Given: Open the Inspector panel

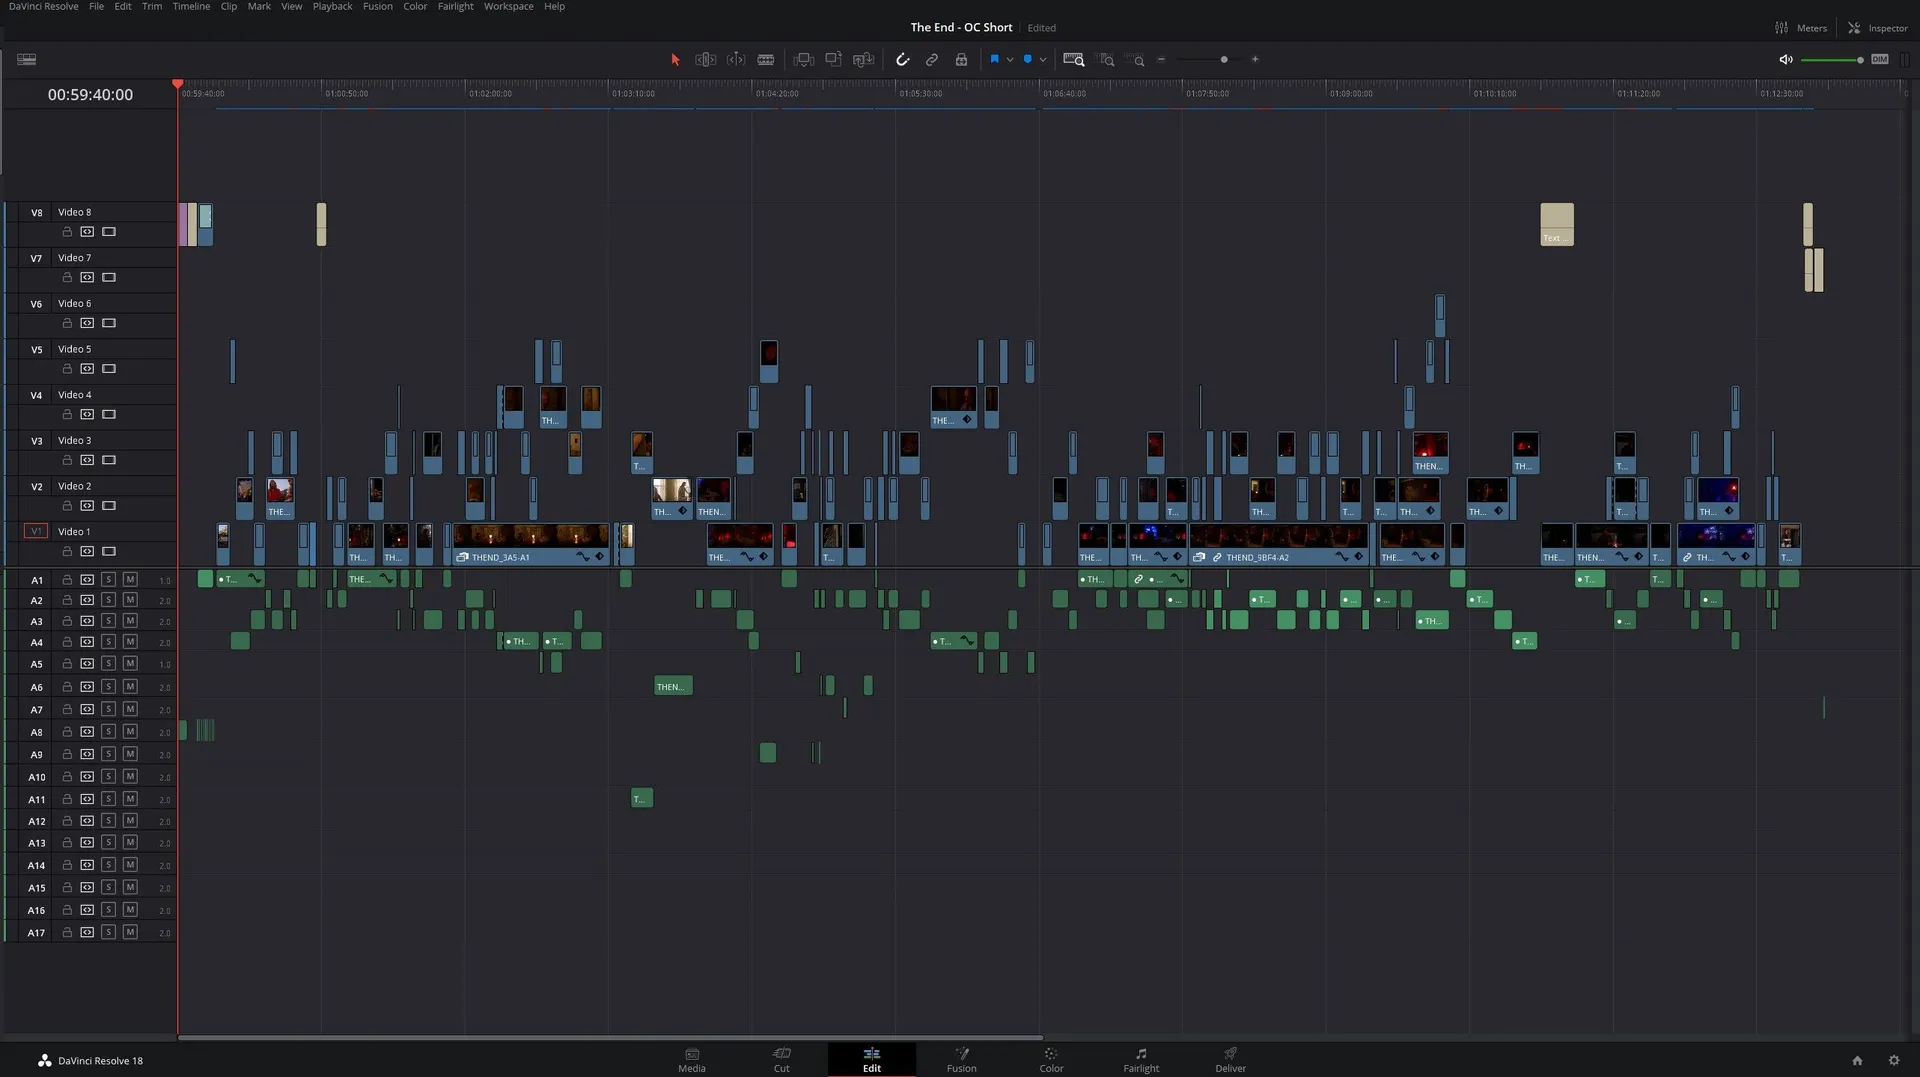Looking at the screenshot, I should [1878, 28].
